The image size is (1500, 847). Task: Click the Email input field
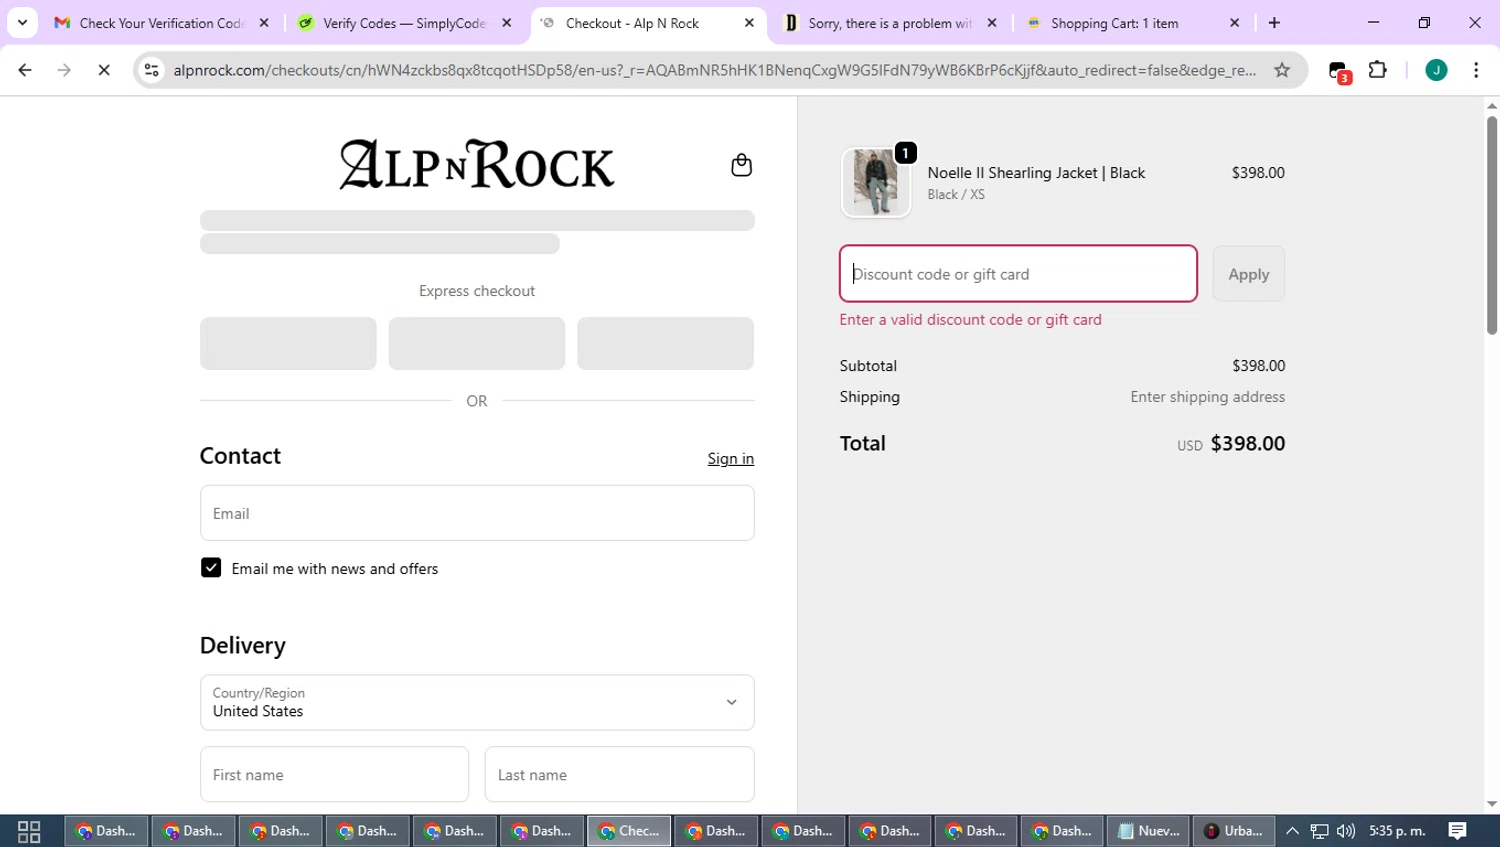(x=477, y=513)
